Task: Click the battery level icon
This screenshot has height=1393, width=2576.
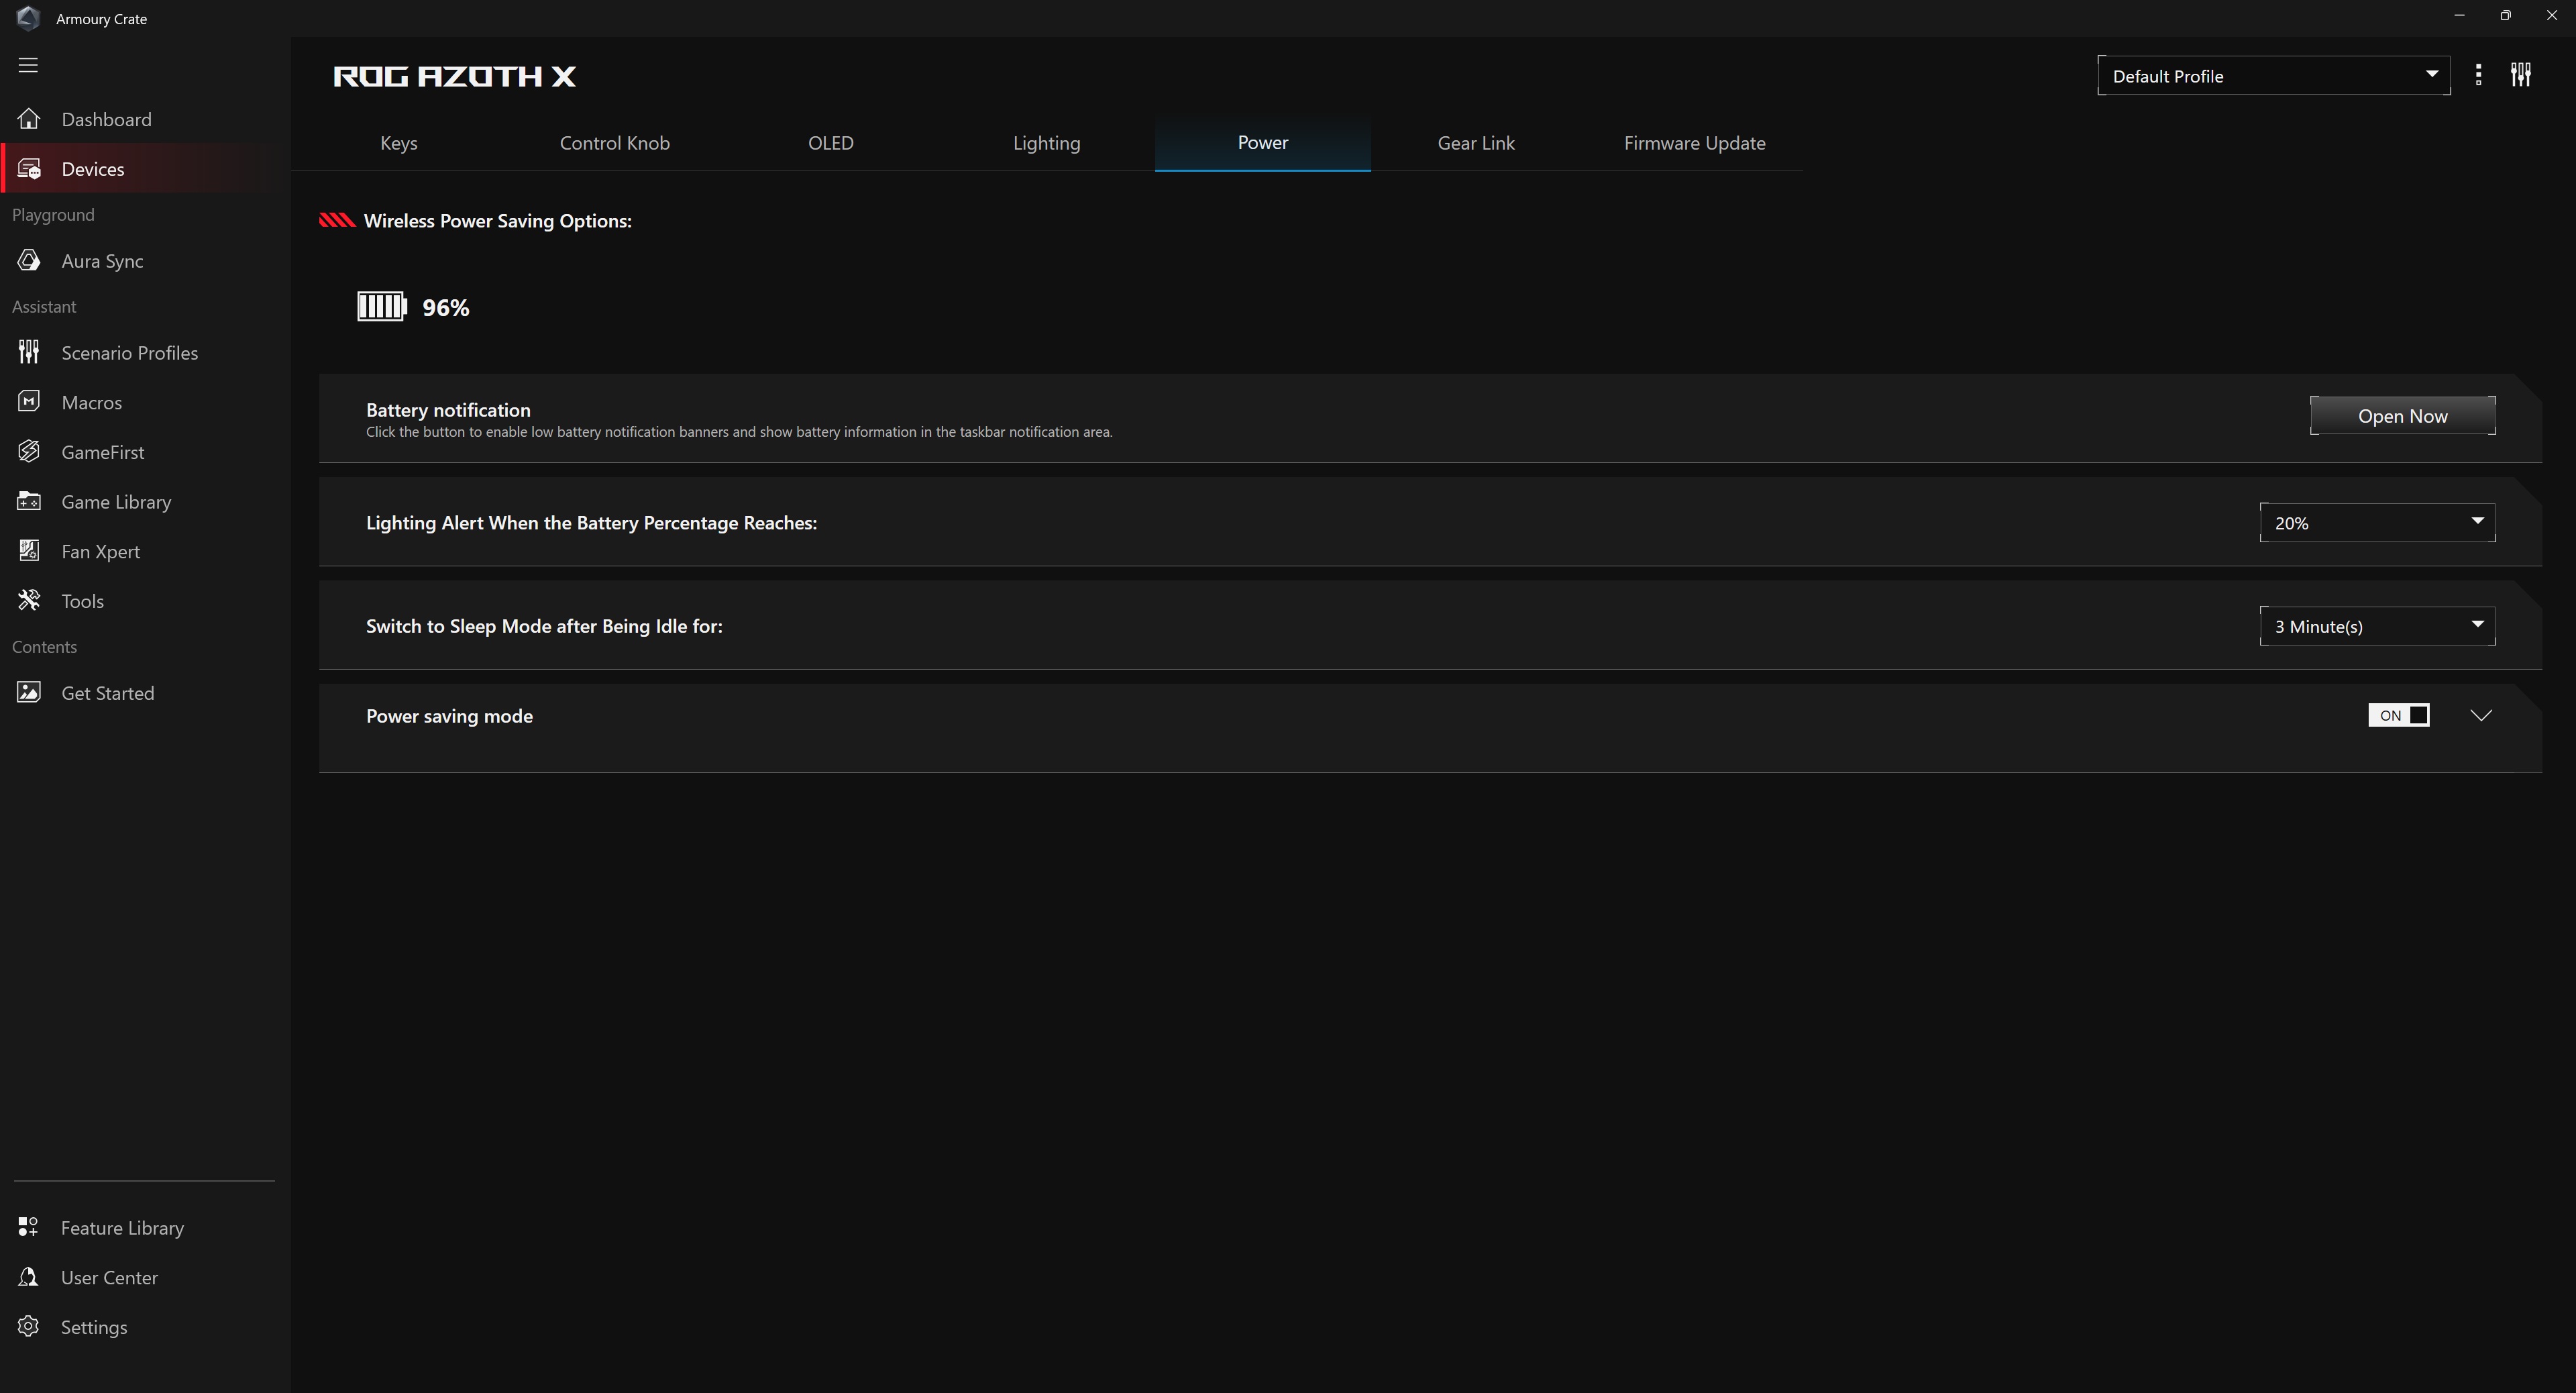Action: [382, 307]
